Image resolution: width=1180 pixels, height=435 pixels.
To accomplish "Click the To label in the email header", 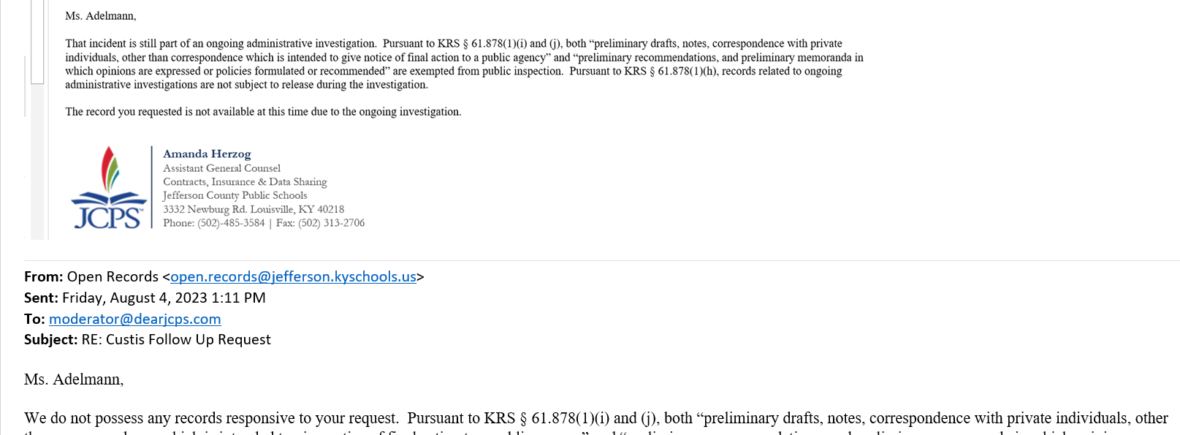I will [x=35, y=318].
